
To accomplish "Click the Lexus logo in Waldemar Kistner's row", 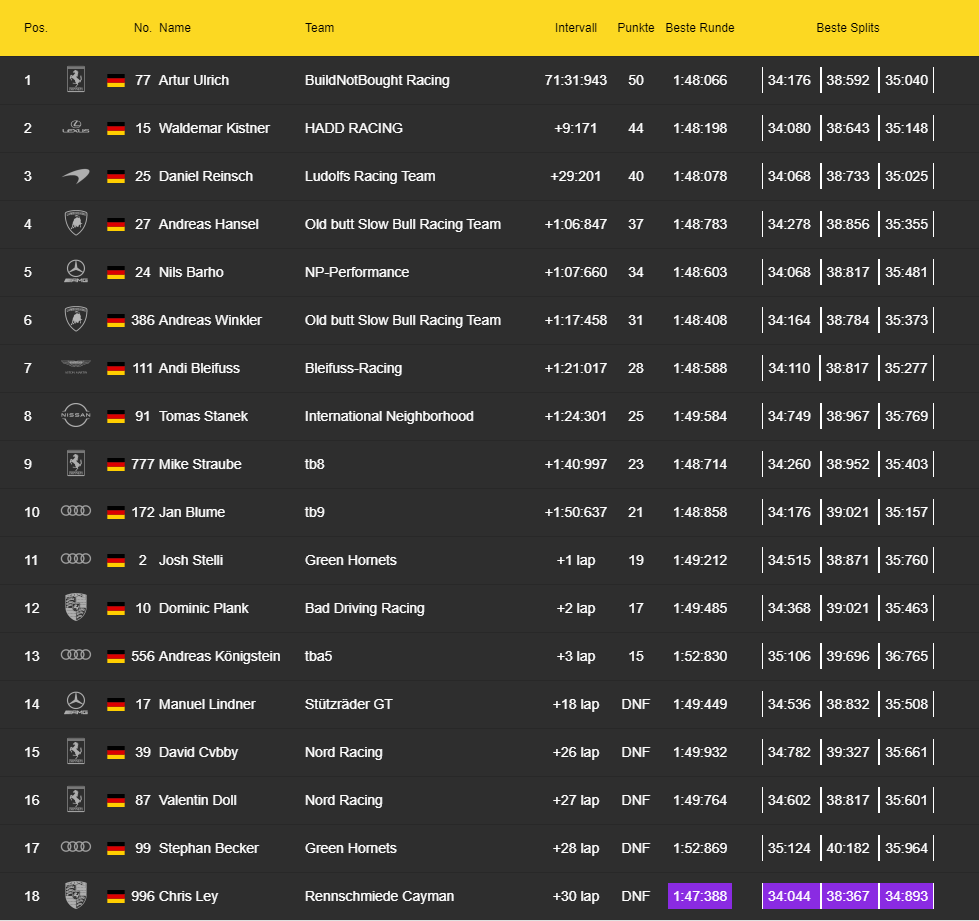I will (x=75, y=128).
